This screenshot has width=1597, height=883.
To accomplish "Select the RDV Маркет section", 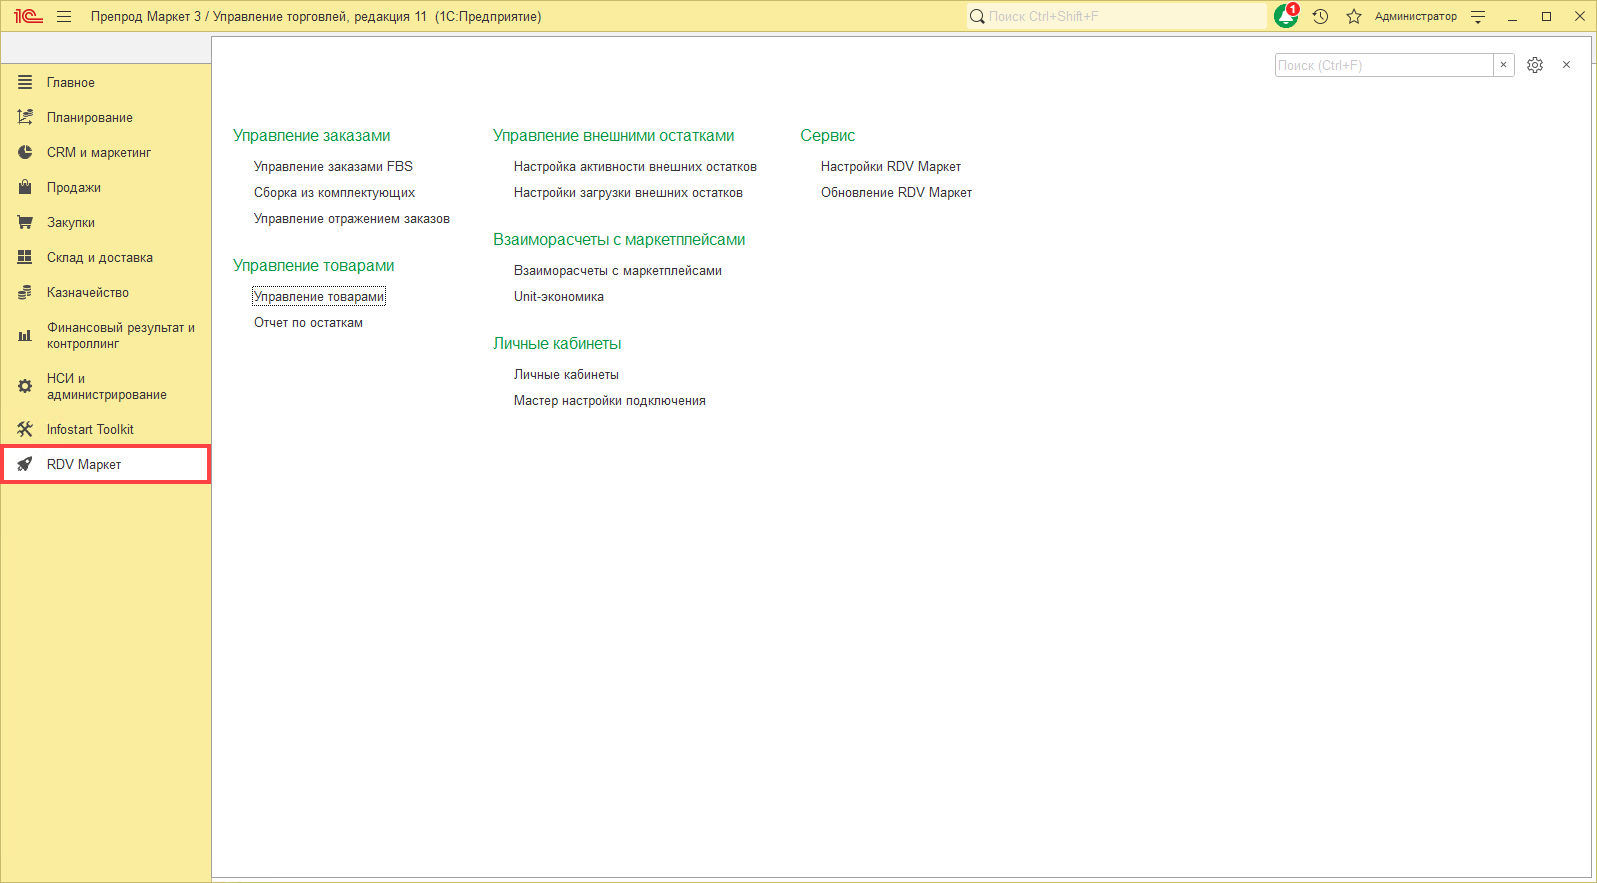I will [x=106, y=464].
